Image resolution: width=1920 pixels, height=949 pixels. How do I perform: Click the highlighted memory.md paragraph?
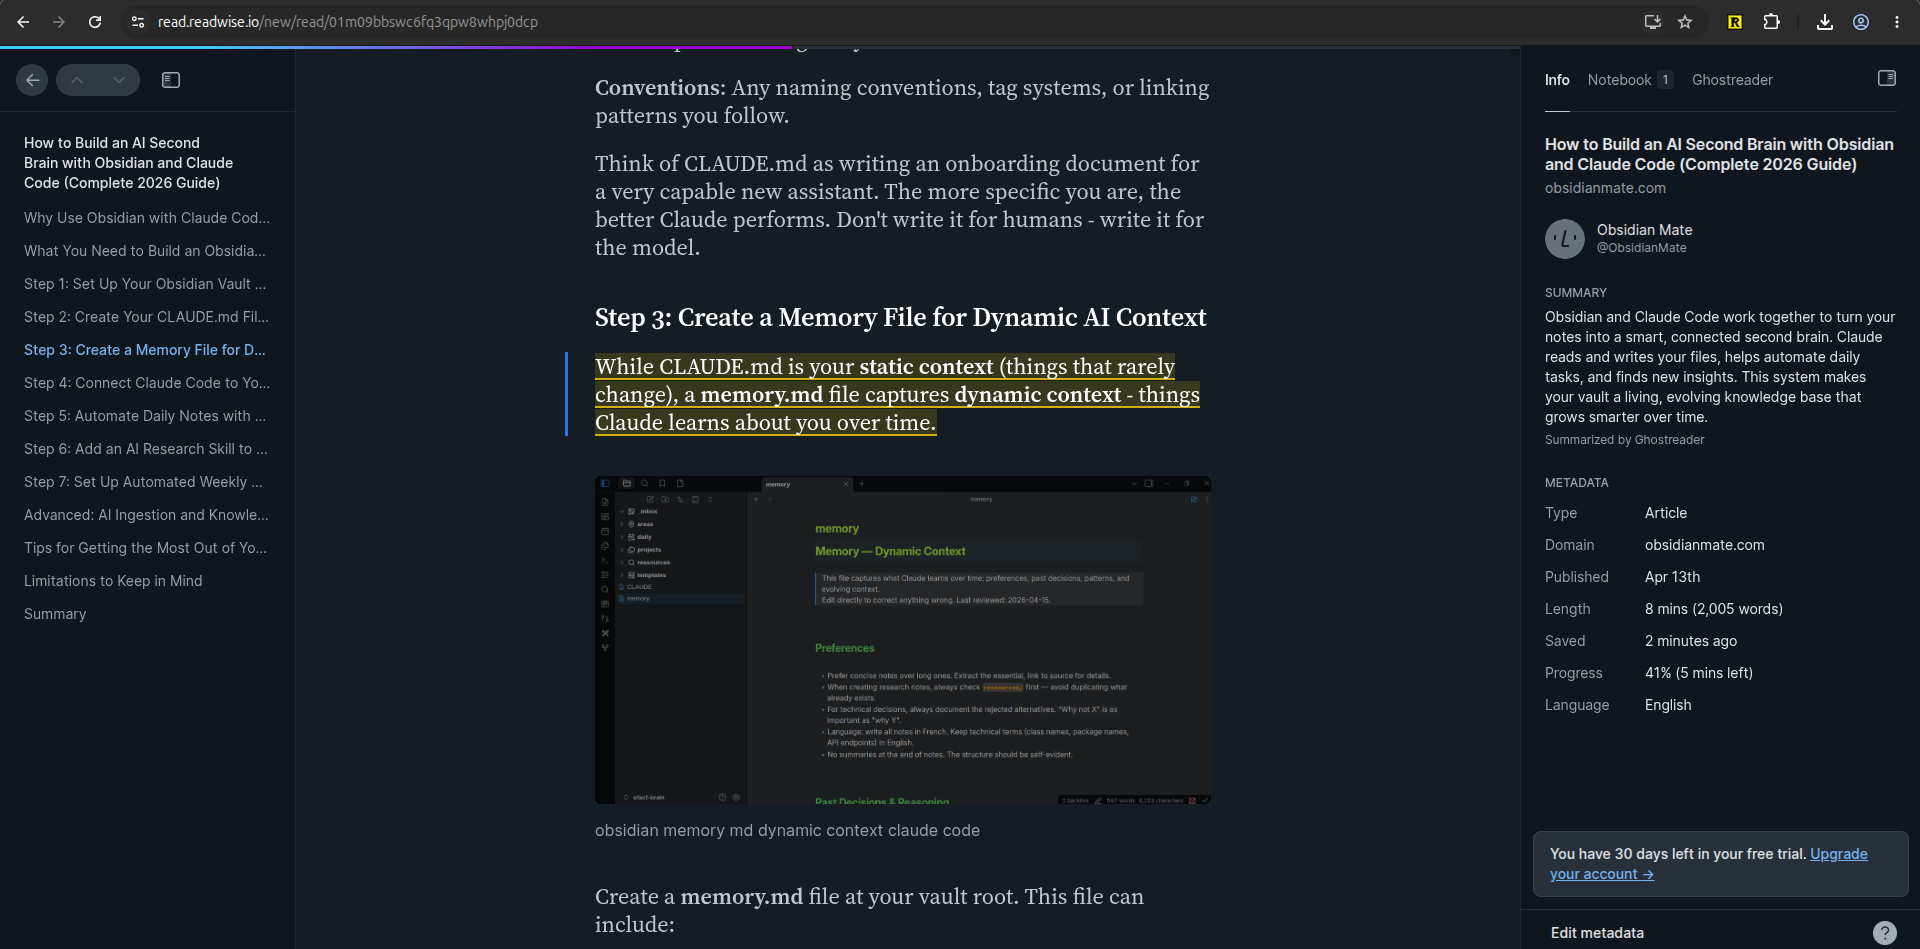click(x=897, y=395)
